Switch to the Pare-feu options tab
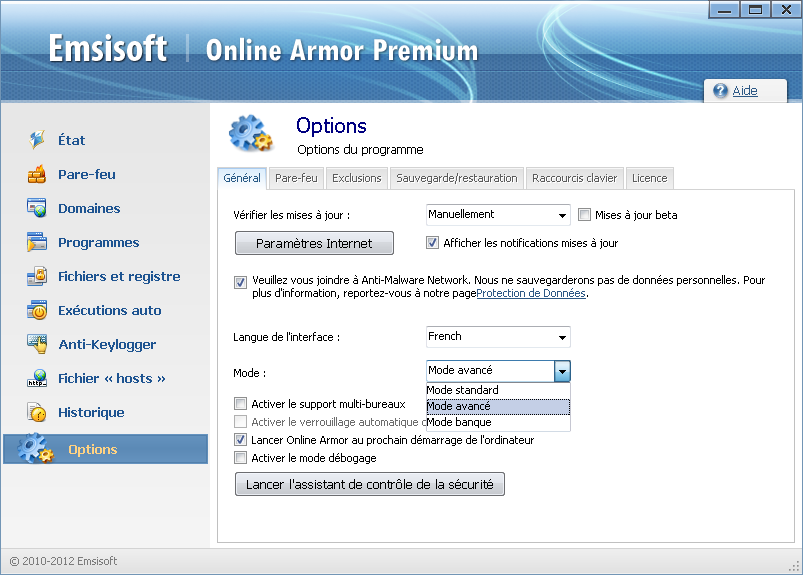Viewport: 803px width, 575px height. pyautogui.click(x=296, y=178)
